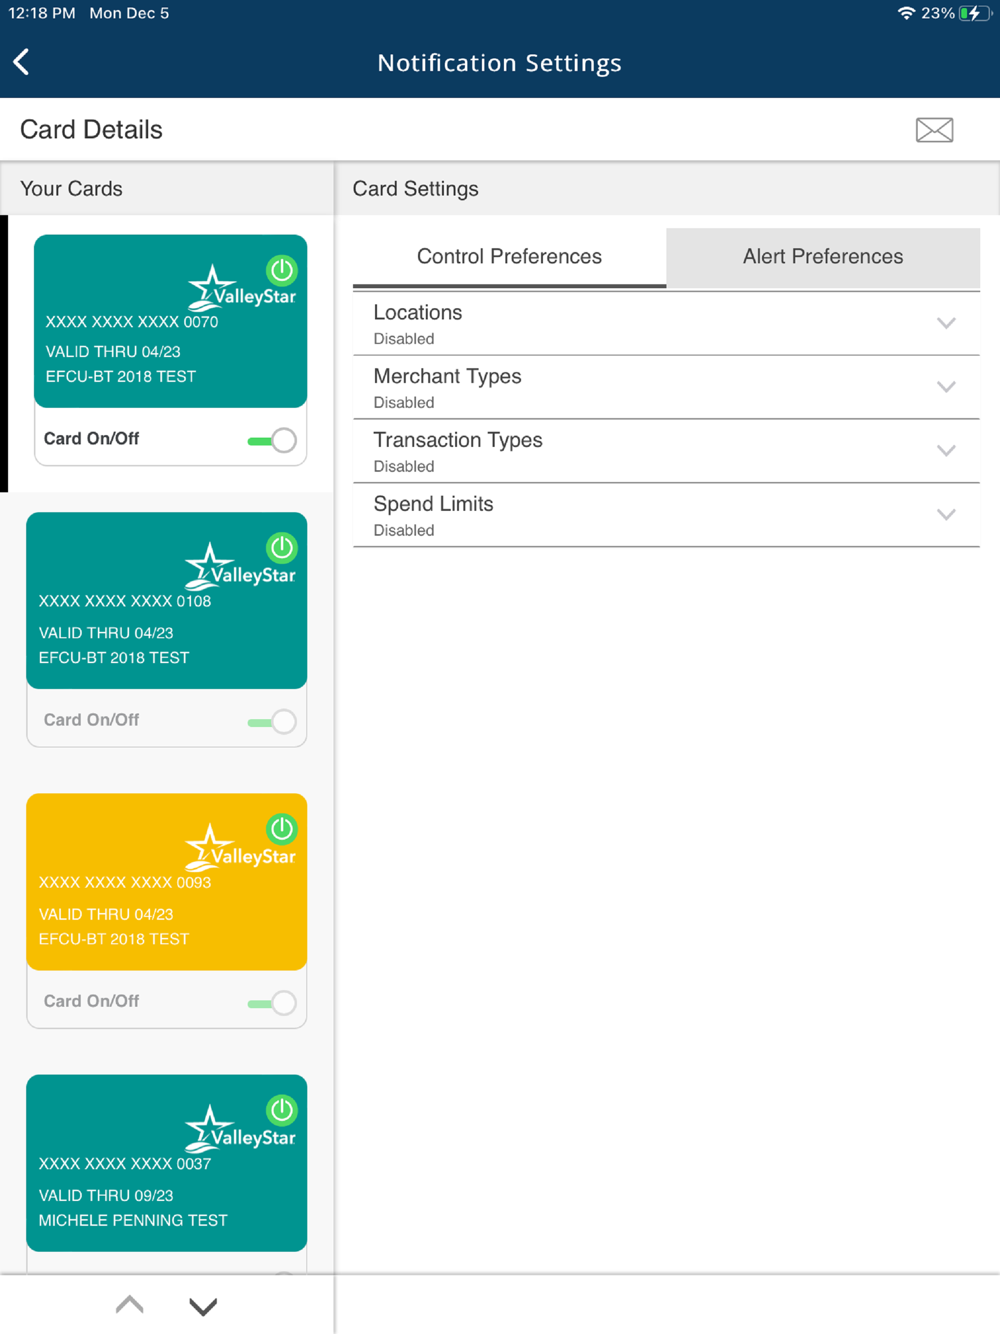Tap Card On/Off label for card 0070
Screen dimensions: 1000x1334
(x=91, y=439)
